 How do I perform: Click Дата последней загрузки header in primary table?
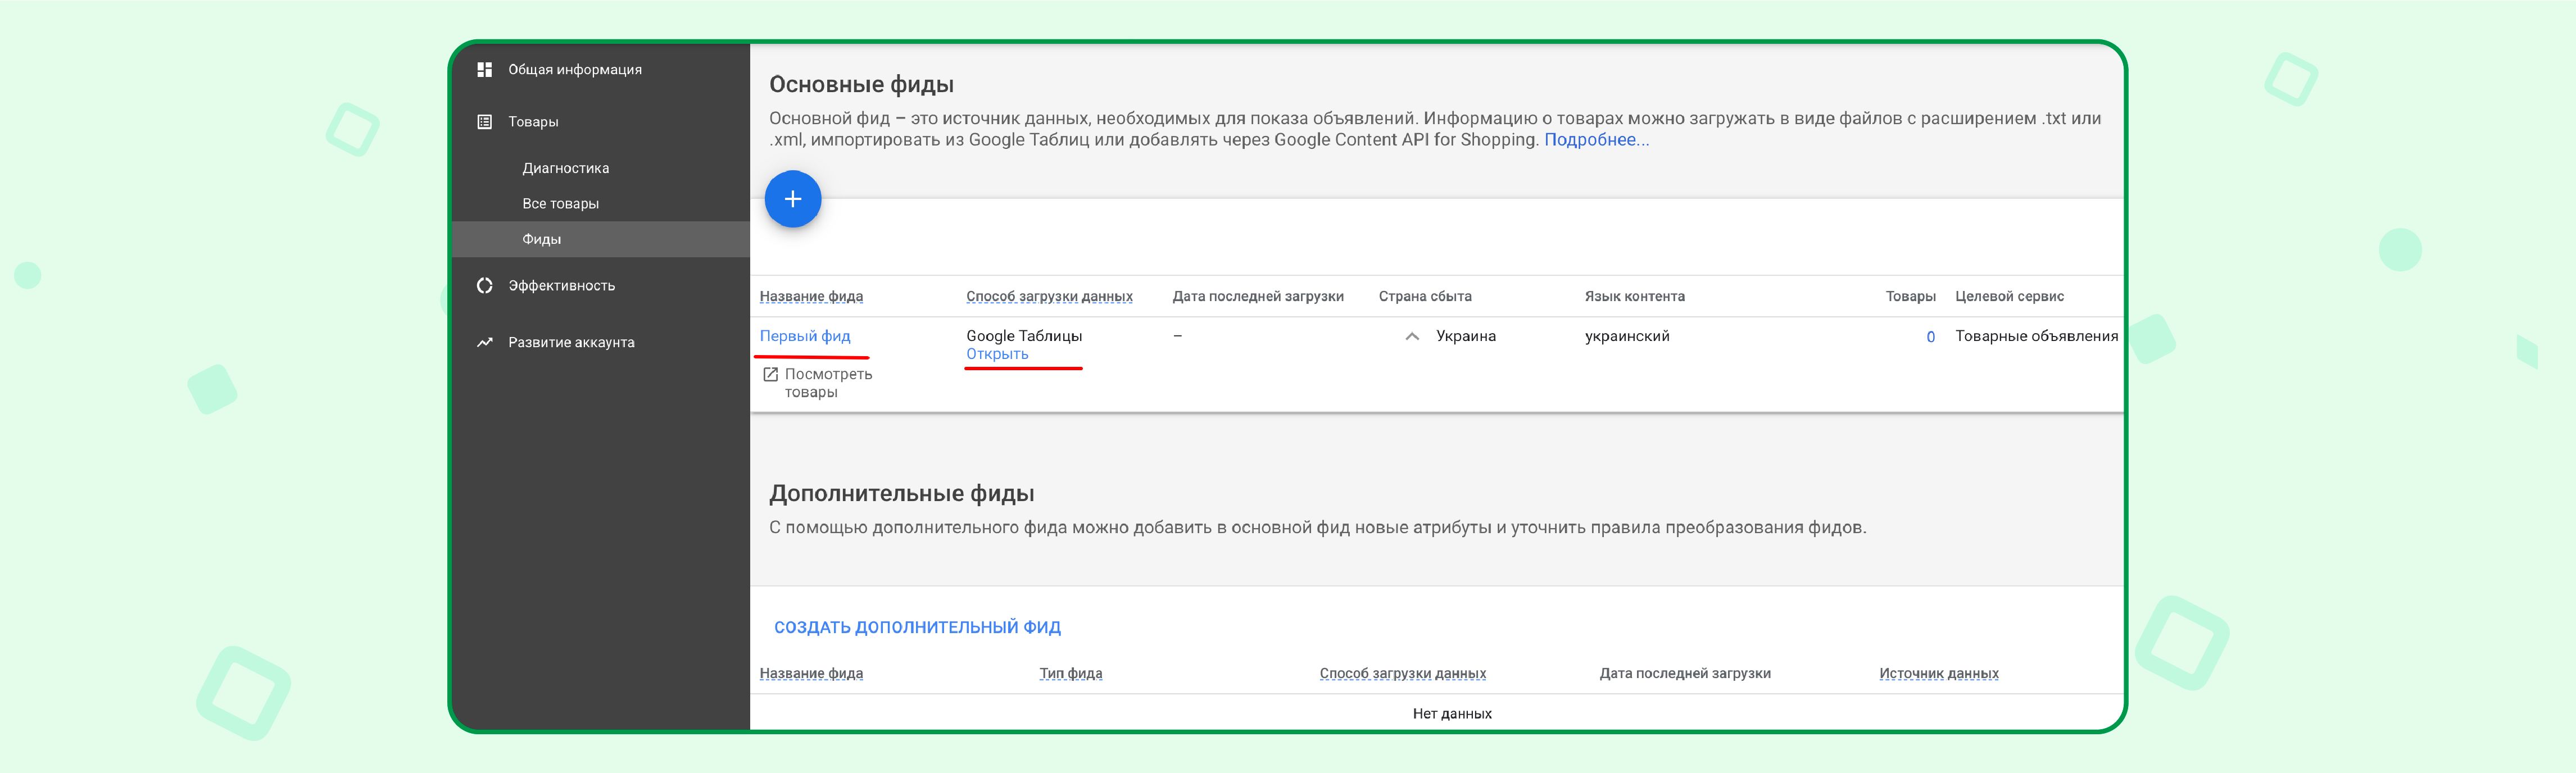pos(1258,296)
